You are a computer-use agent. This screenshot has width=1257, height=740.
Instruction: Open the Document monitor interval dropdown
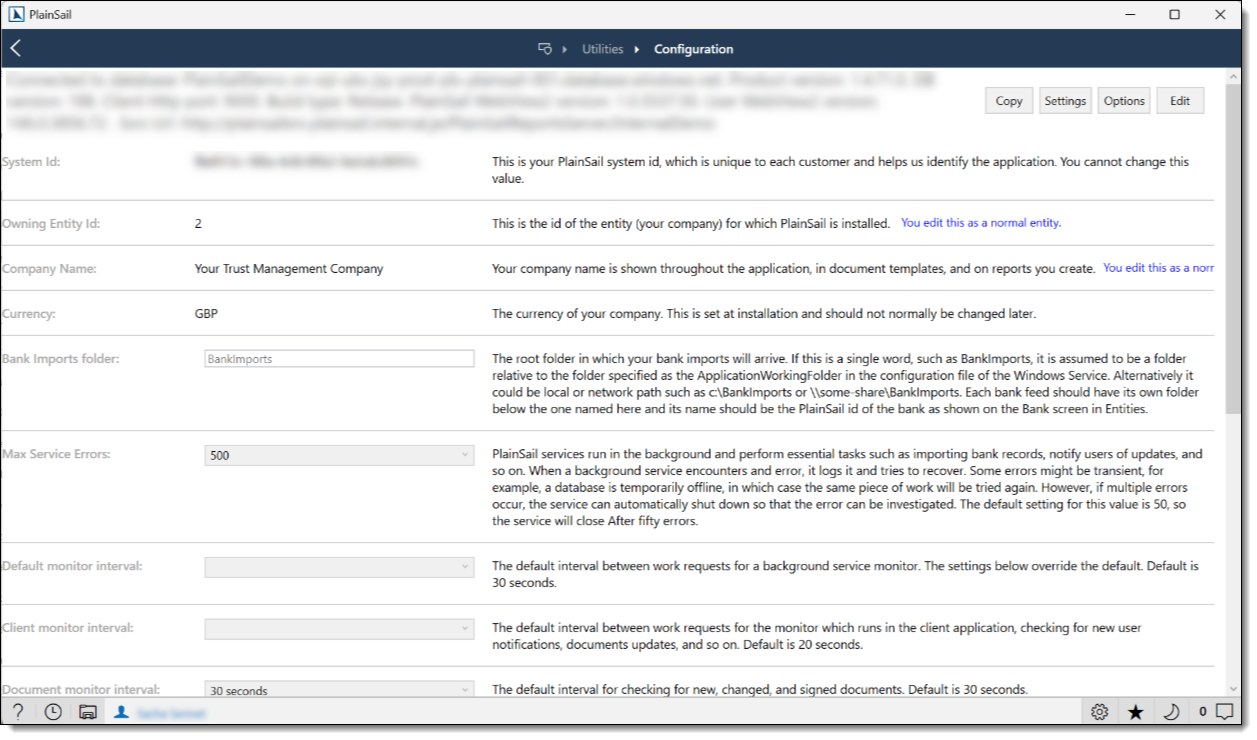465,690
